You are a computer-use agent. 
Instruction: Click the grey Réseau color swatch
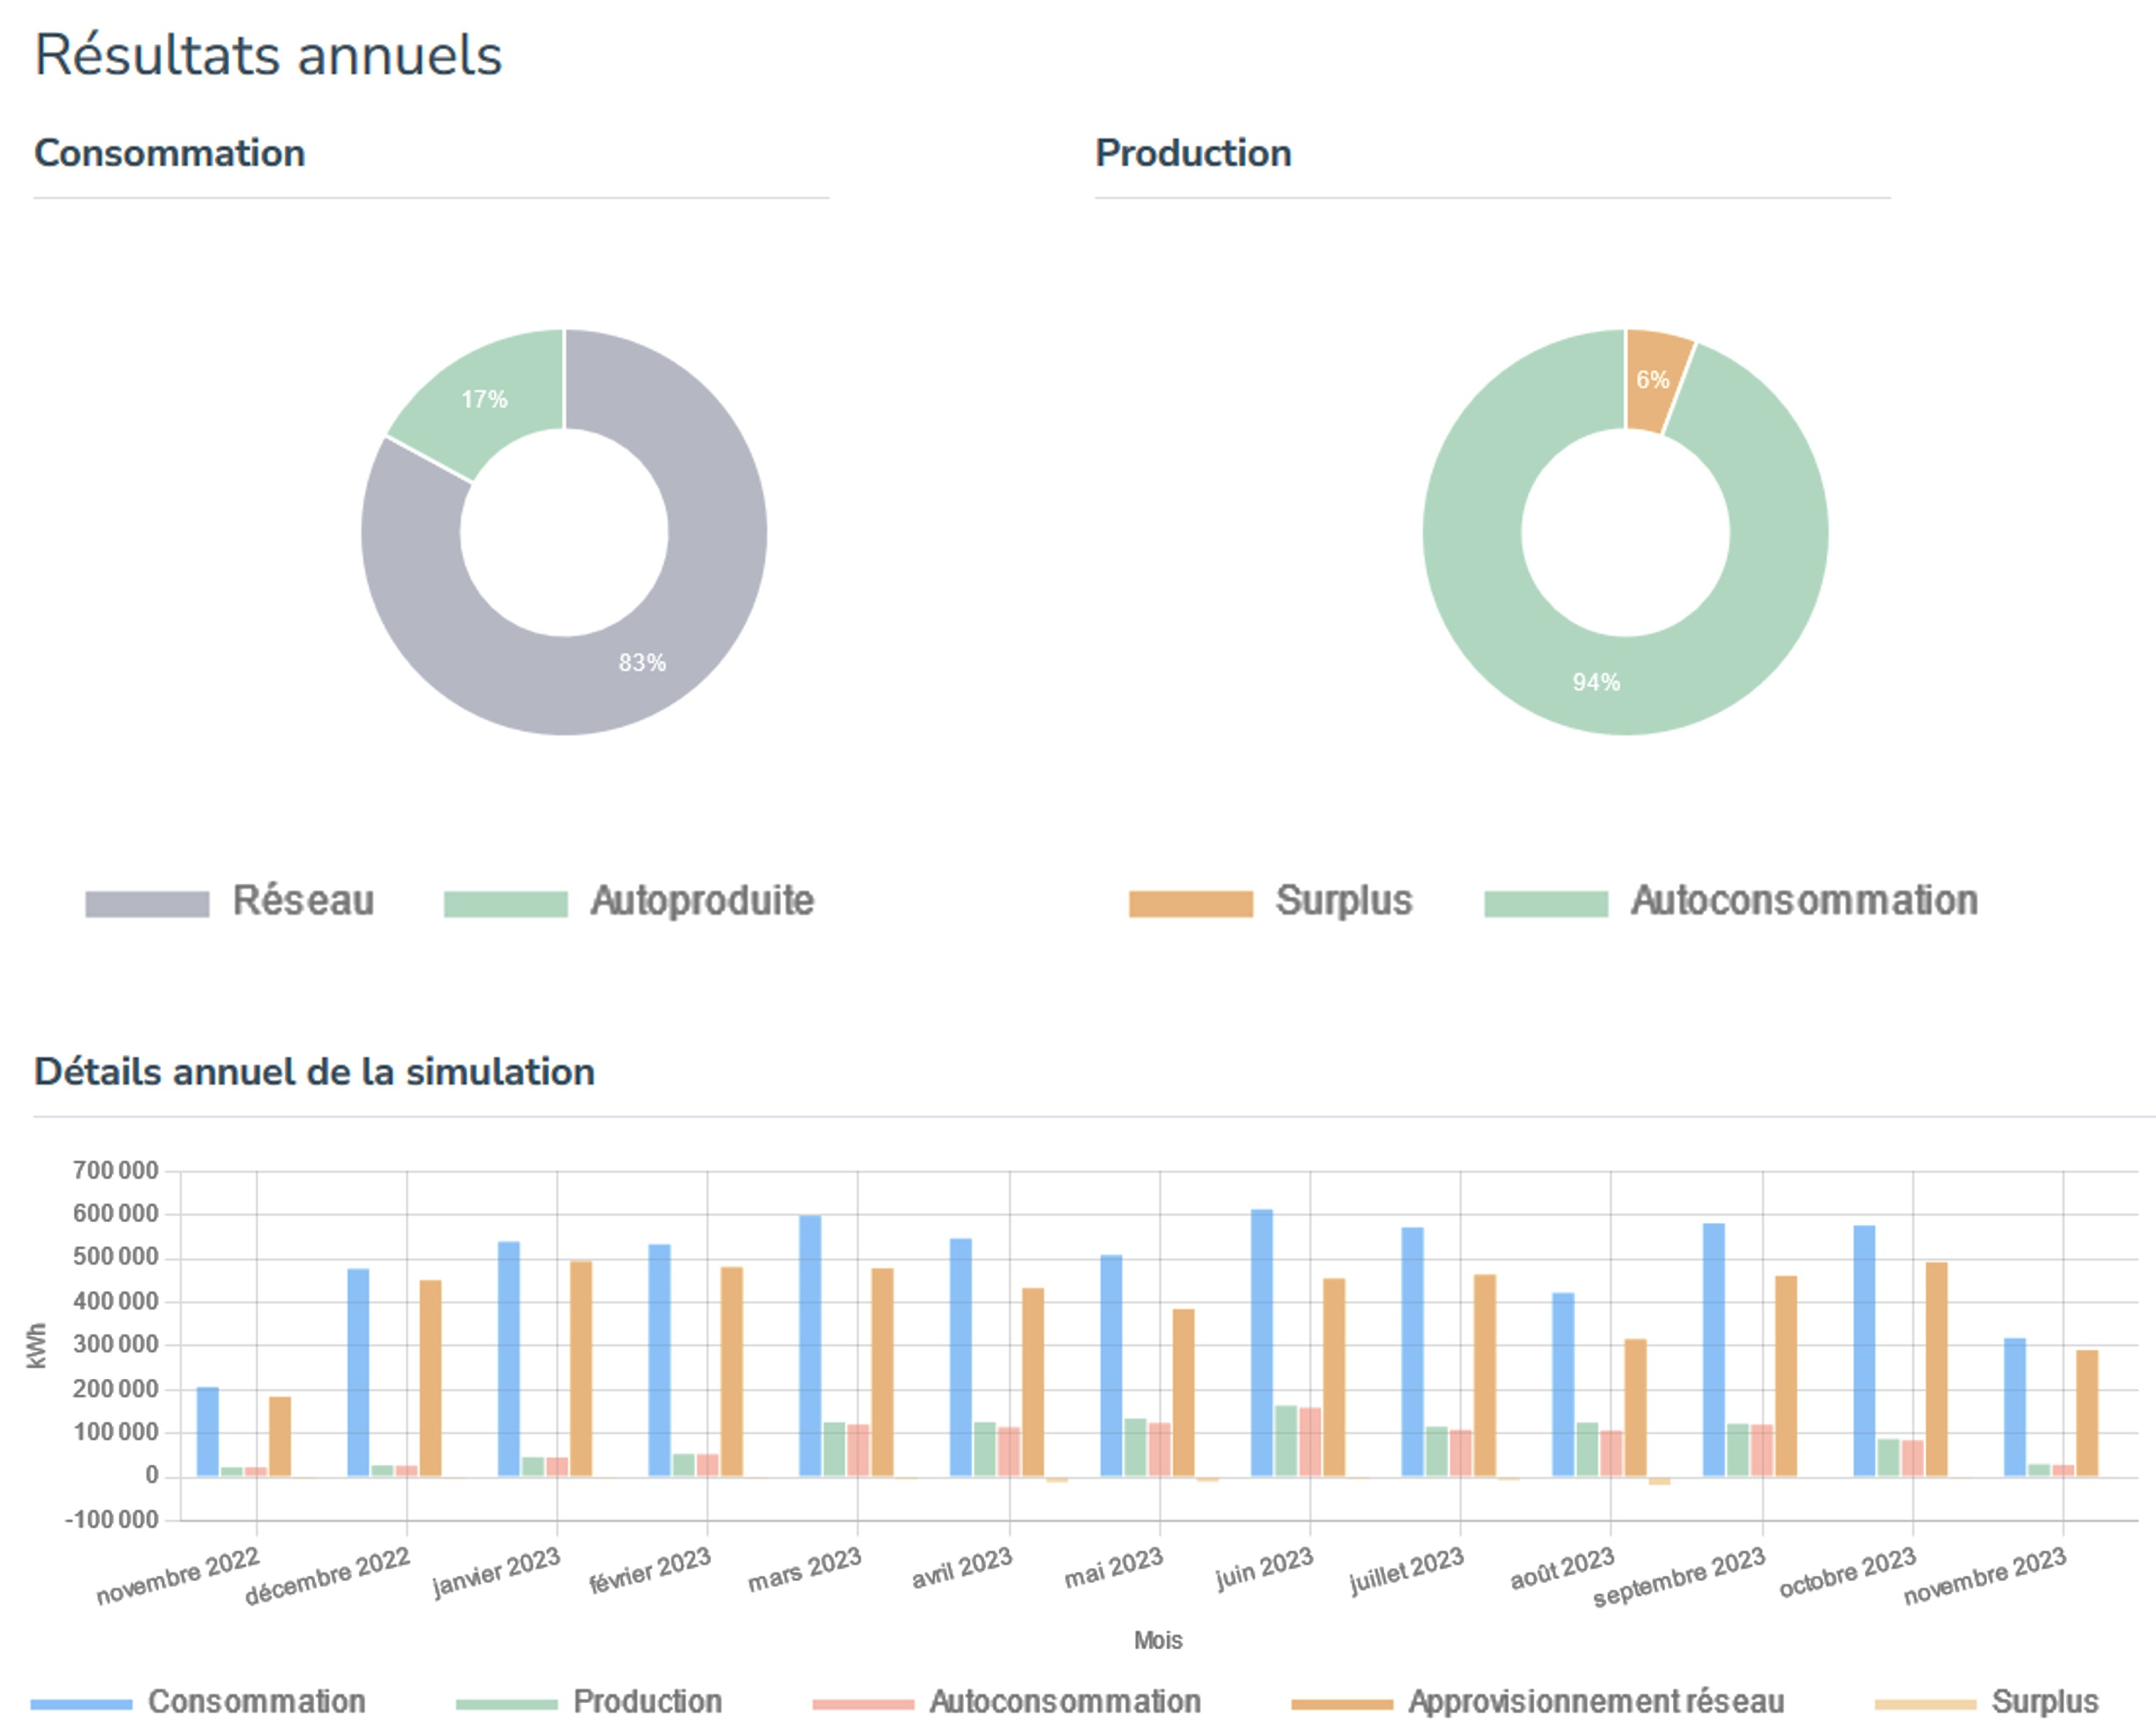point(147,904)
